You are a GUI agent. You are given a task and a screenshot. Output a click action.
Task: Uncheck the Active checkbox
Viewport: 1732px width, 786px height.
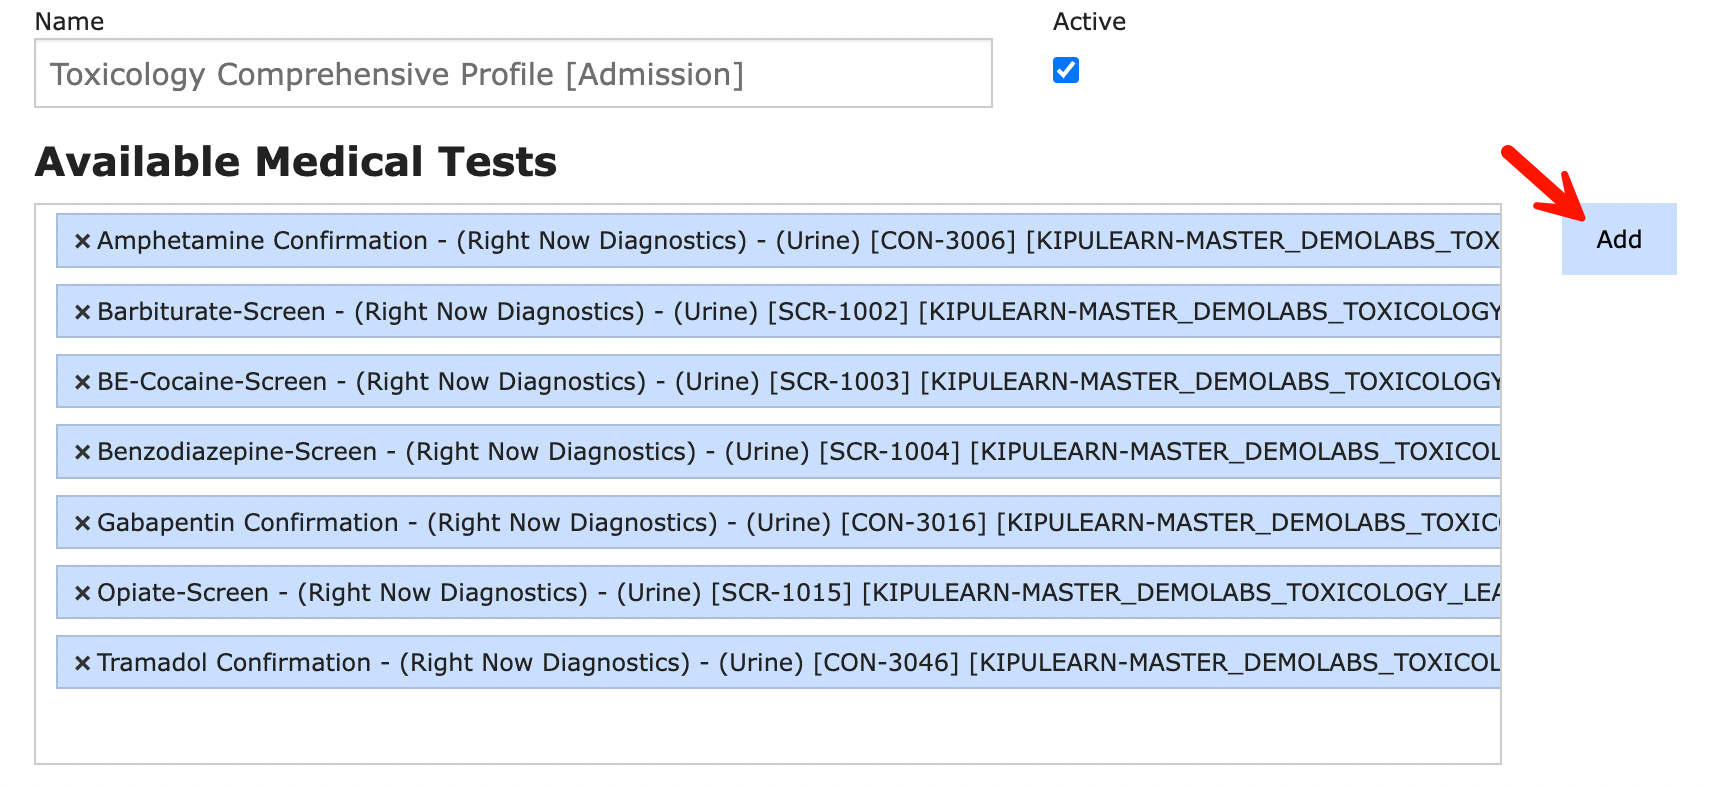click(x=1066, y=70)
